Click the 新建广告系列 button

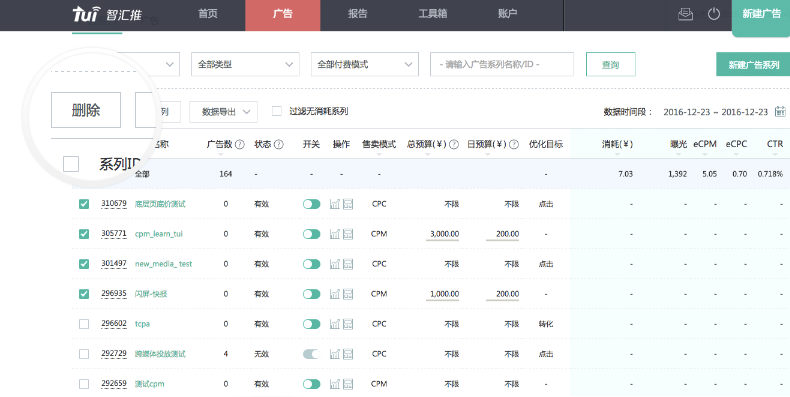coord(753,64)
